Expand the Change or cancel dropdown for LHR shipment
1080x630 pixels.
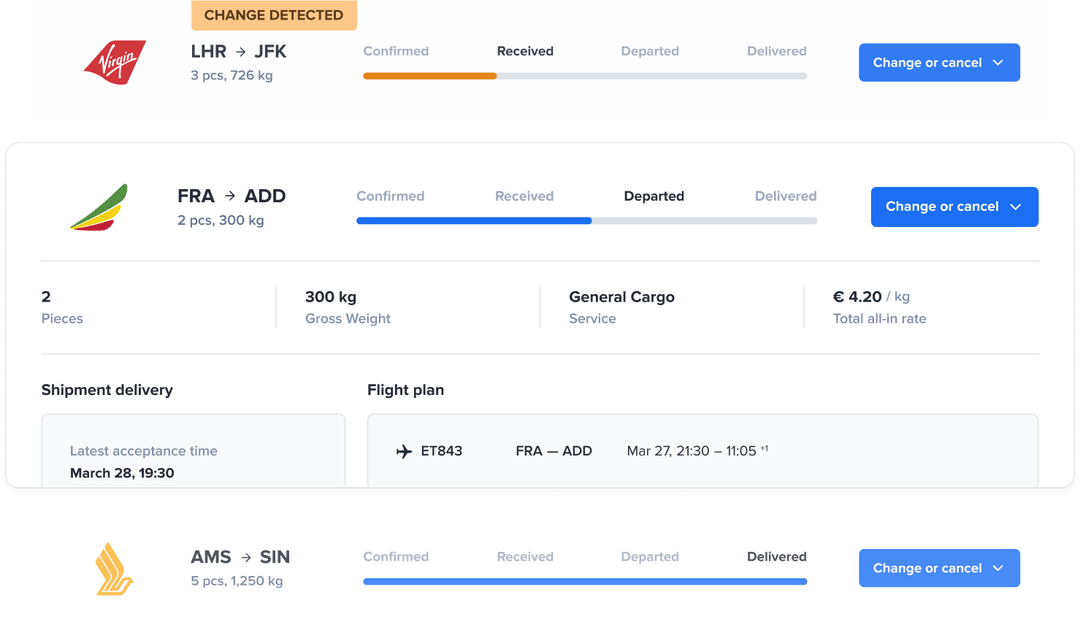(x=997, y=62)
